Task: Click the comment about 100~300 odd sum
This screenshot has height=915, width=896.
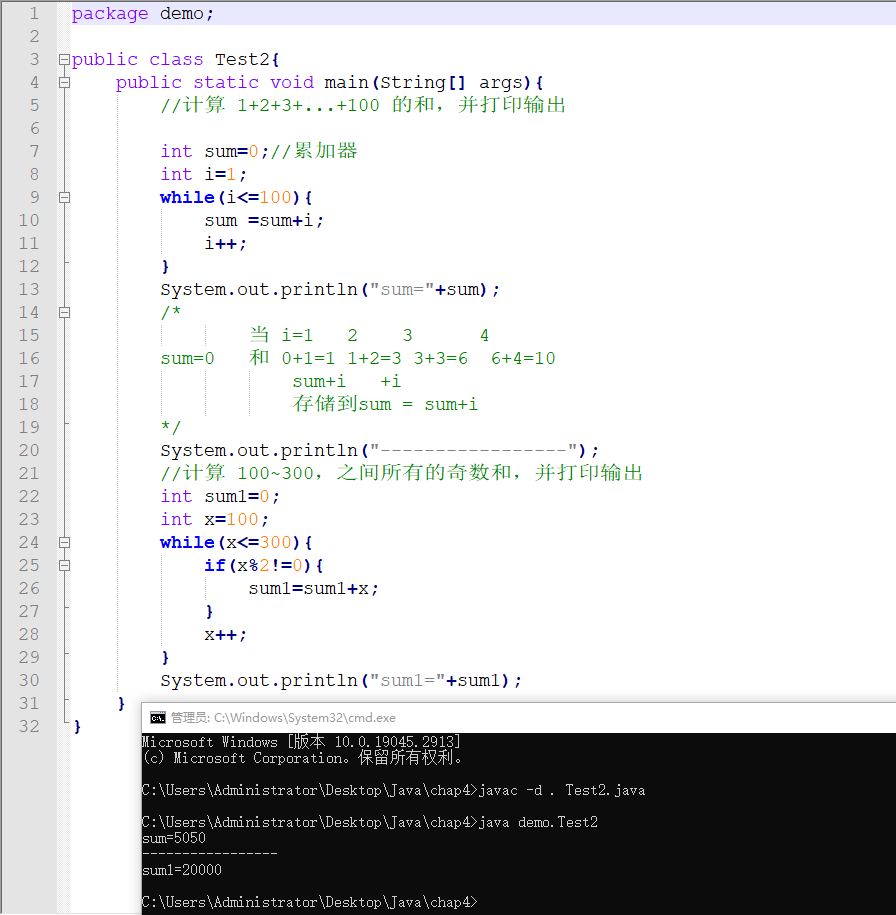Action: pyautogui.click(x=402, y=473)
